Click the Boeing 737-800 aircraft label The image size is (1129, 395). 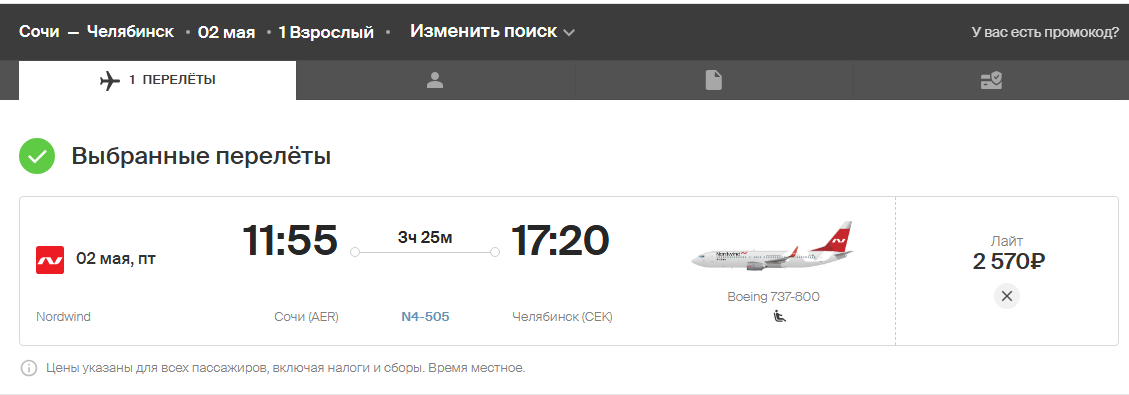(773, 296)
